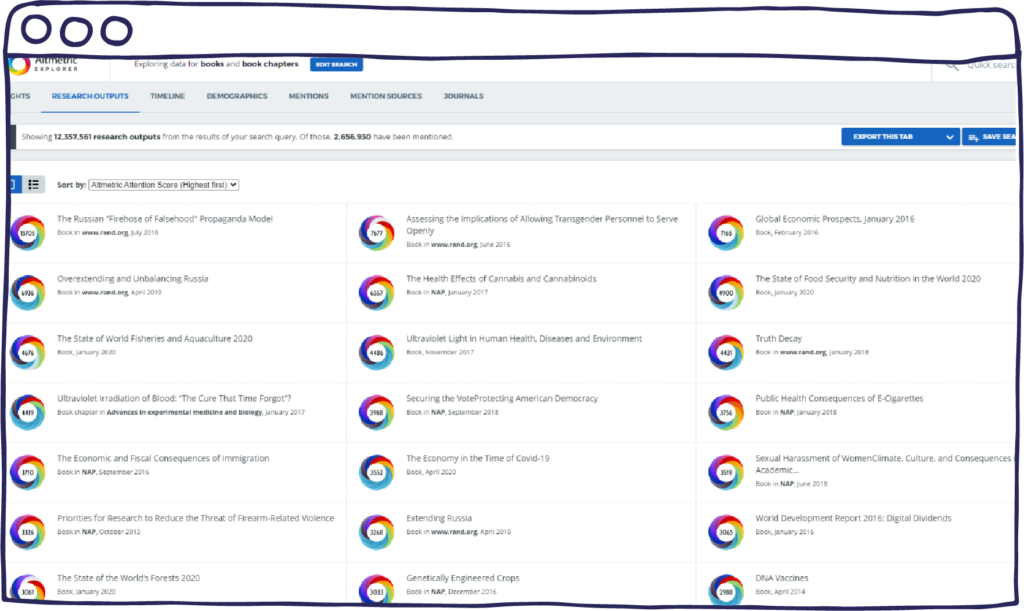Open State of World's Forests 2020 donut
The width and height of the screenshot is (1024, 611).
(27, 588)
